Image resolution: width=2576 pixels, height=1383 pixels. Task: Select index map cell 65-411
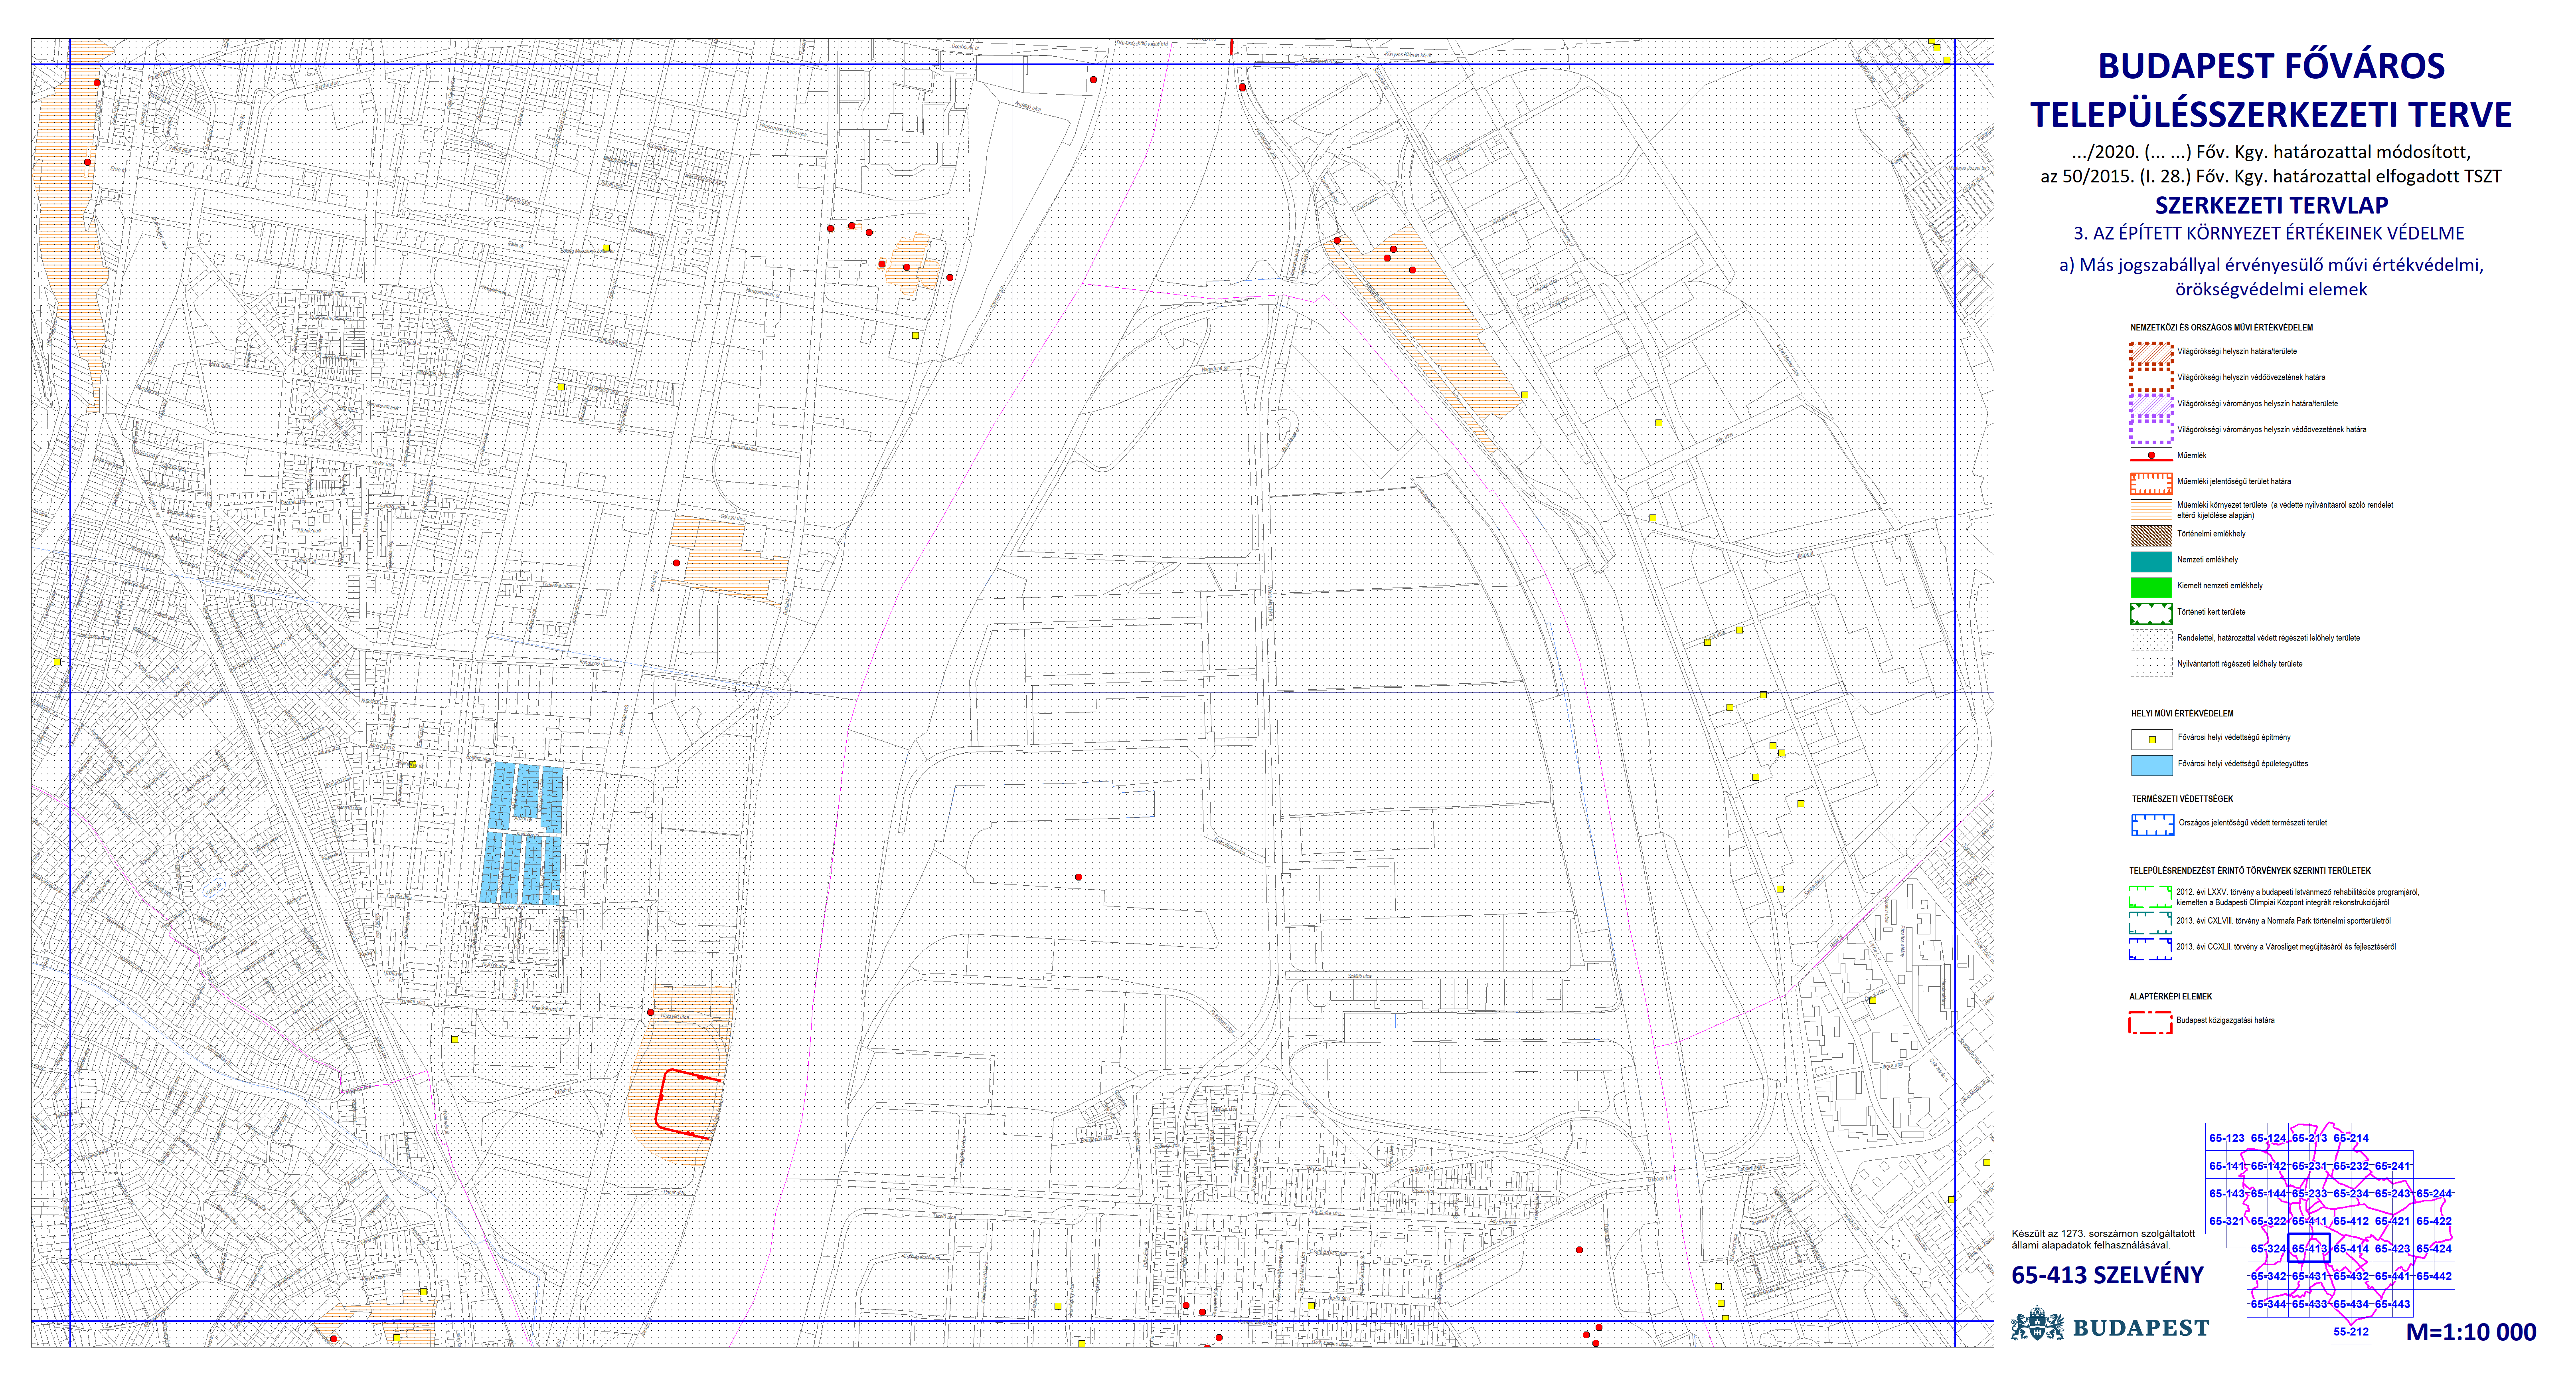pos(2309,1221)
